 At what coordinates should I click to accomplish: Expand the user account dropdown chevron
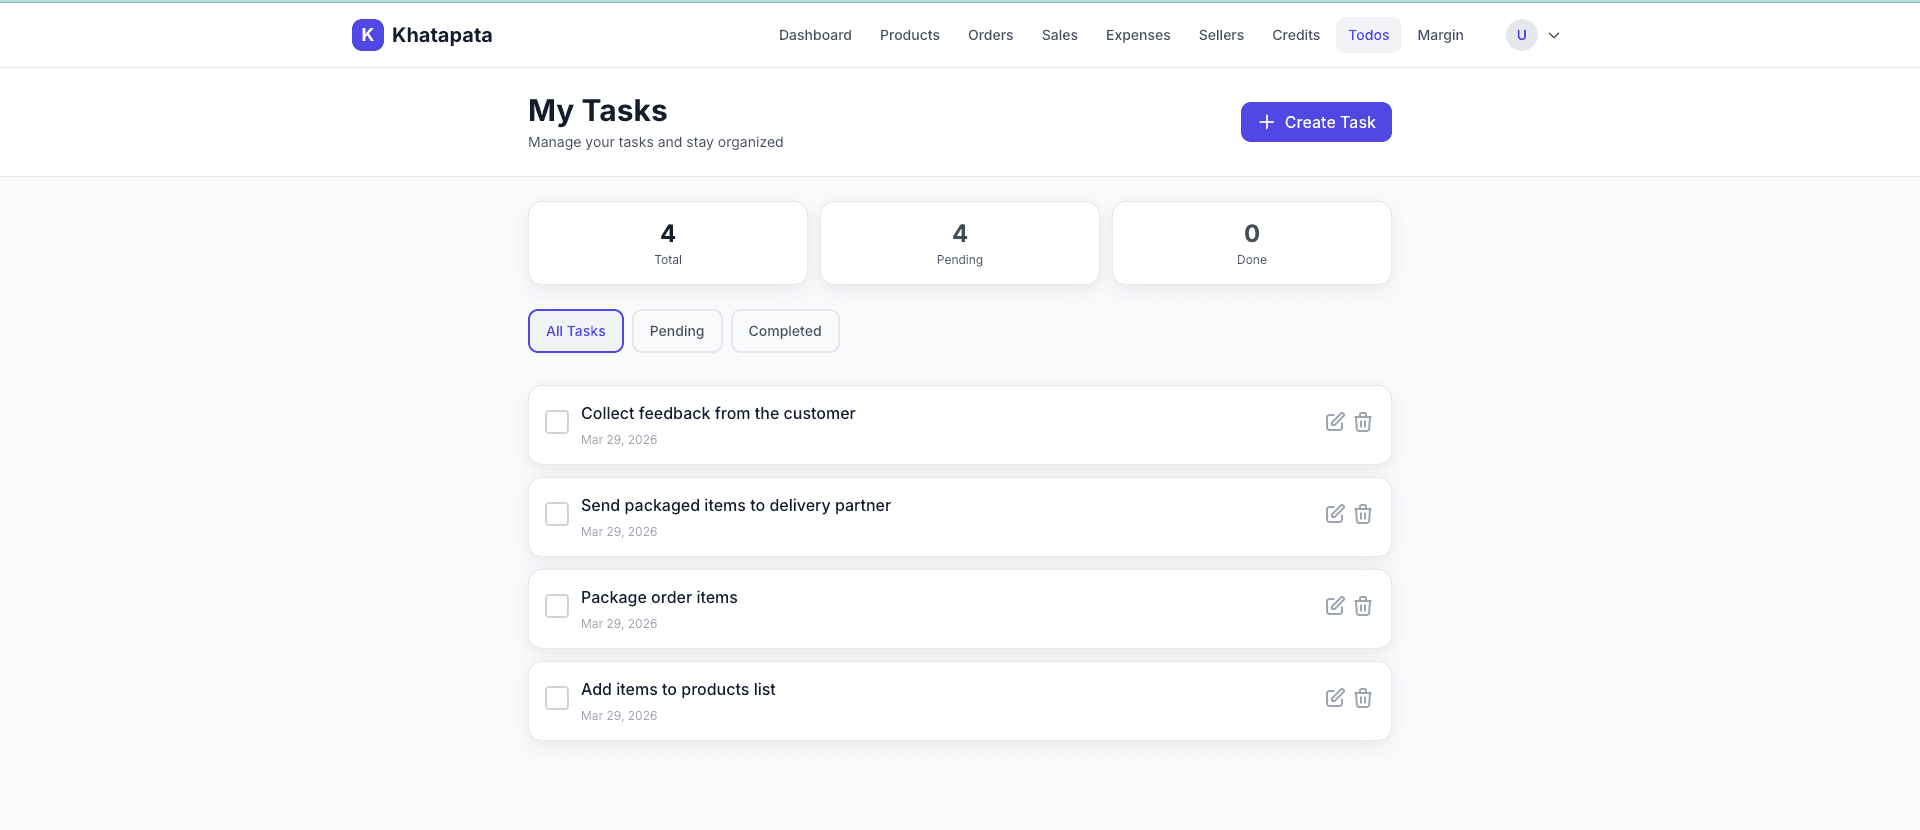click(1554, 35)
